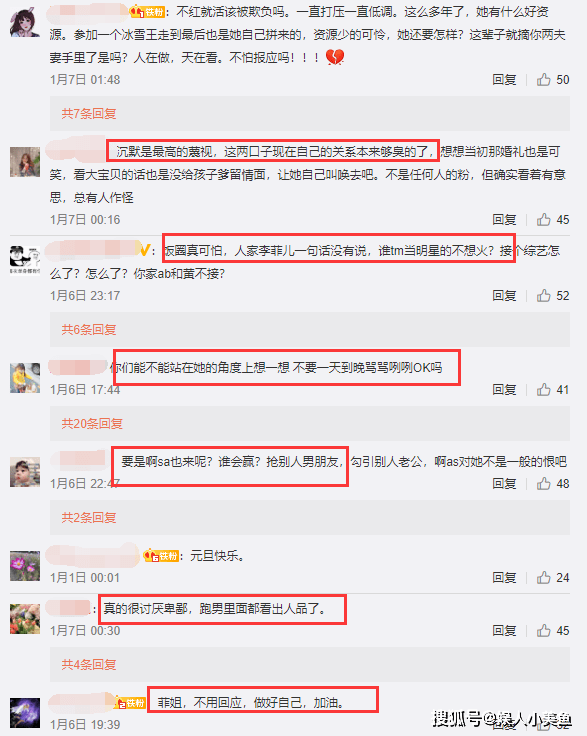Like the comment showing 41 likes
587x736 pixels.
(543, 389)
